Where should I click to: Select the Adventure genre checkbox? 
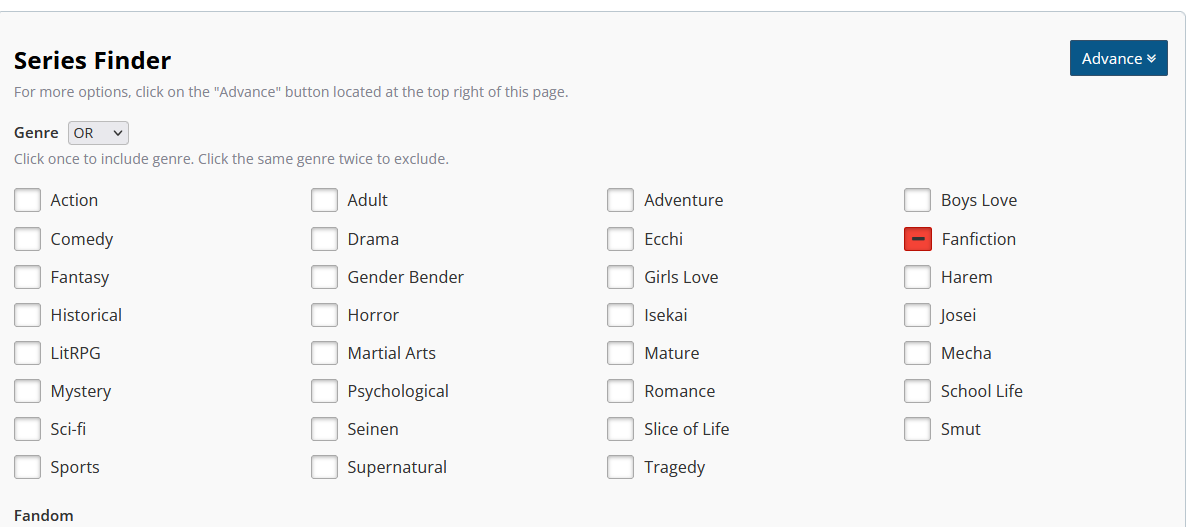coord(621,201)
